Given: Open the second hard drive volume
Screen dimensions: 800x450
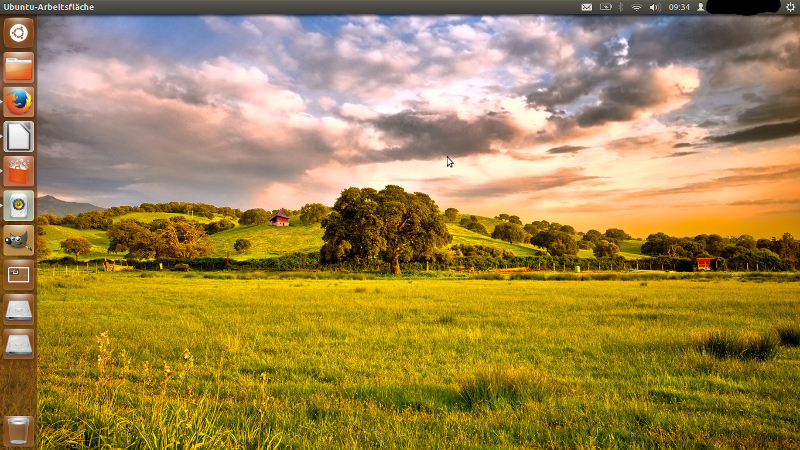Looking at the screenshot, I should pyautogui.click(x=19, y=344).
